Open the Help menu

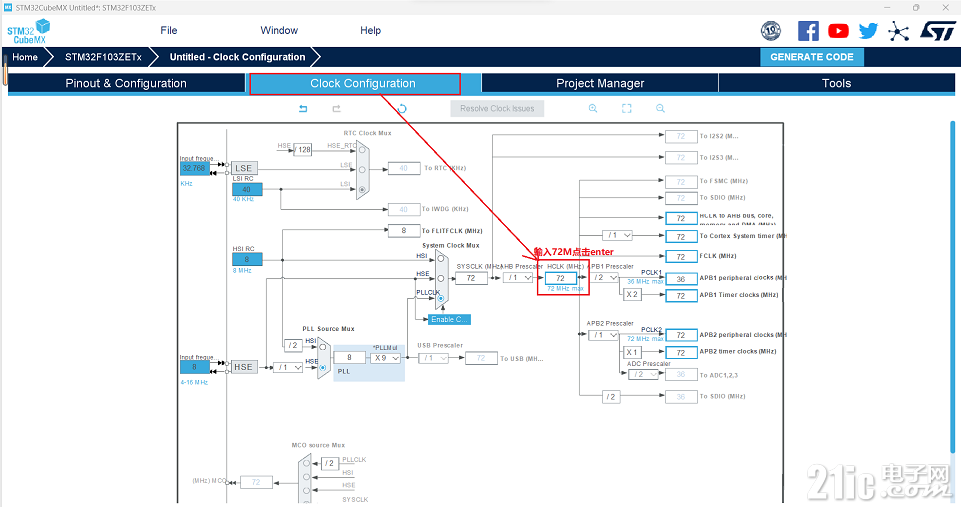tap(370, 31)
